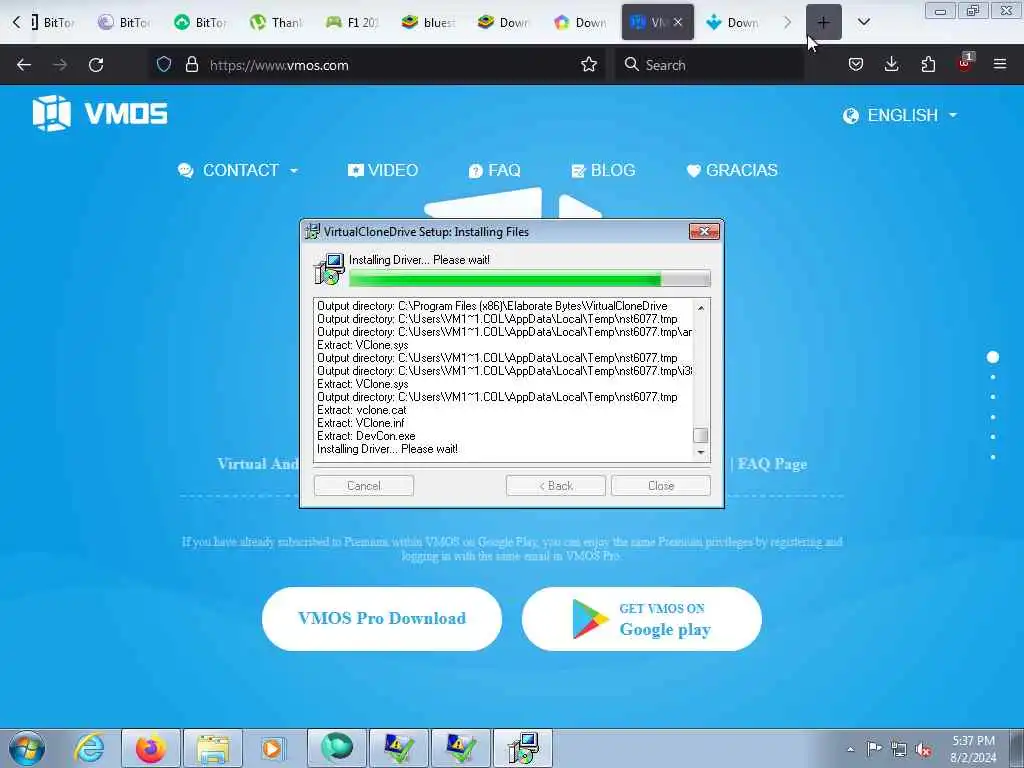1024x768 pixels.
Task: Select log line 'Extract: DevCon.exe'
Action: (x=366, y=436)
